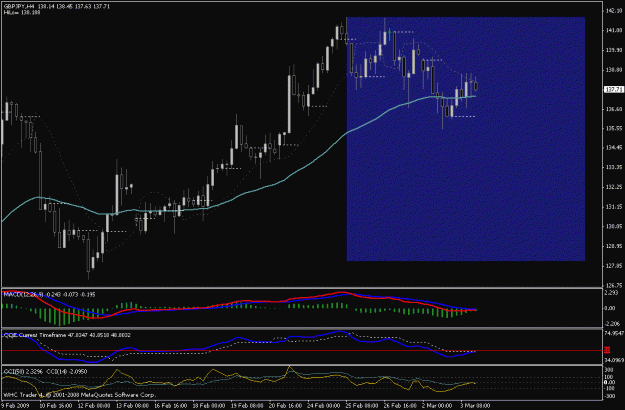Click the current price tag 137.71
Screen dimensions: 625x410
(613, 89)
